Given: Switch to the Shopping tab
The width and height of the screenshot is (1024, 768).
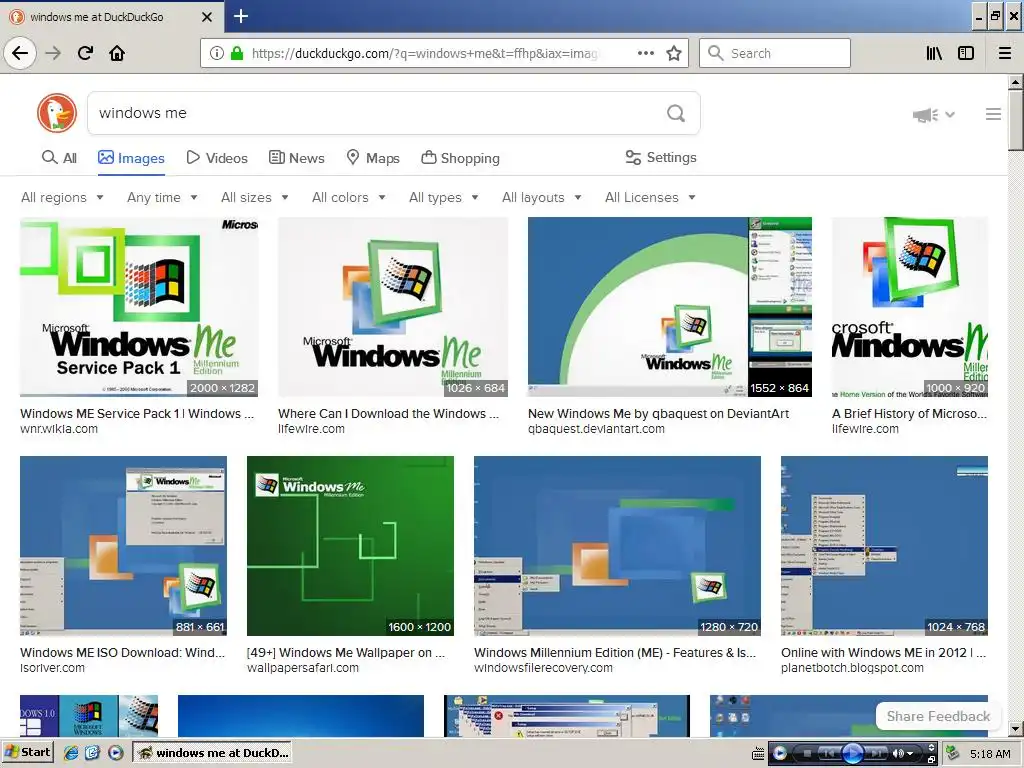Looking at the screenshot, I should point(460,158).
